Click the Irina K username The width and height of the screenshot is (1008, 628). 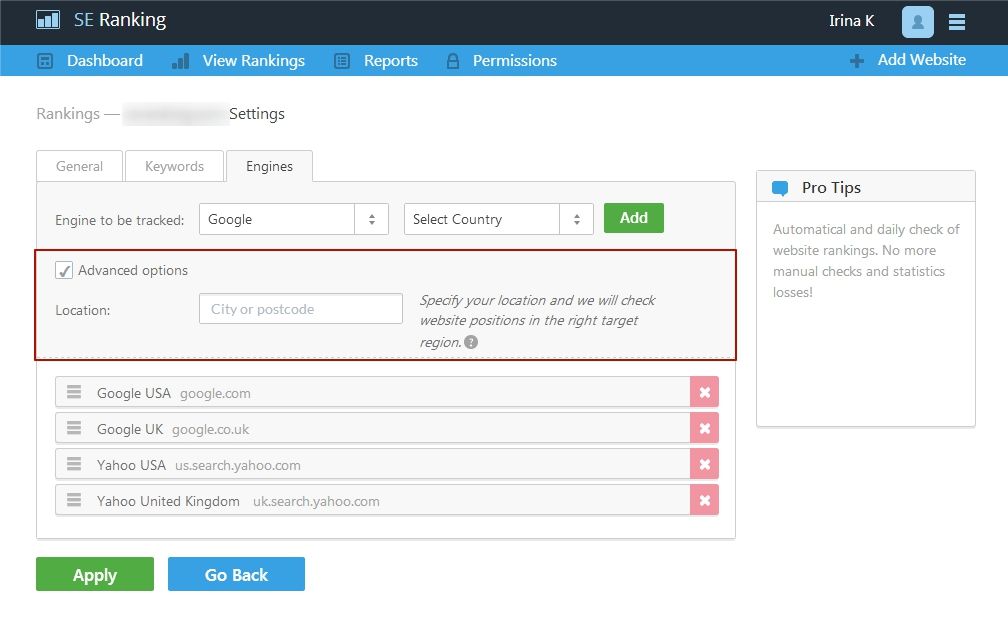tap(851, 21)
